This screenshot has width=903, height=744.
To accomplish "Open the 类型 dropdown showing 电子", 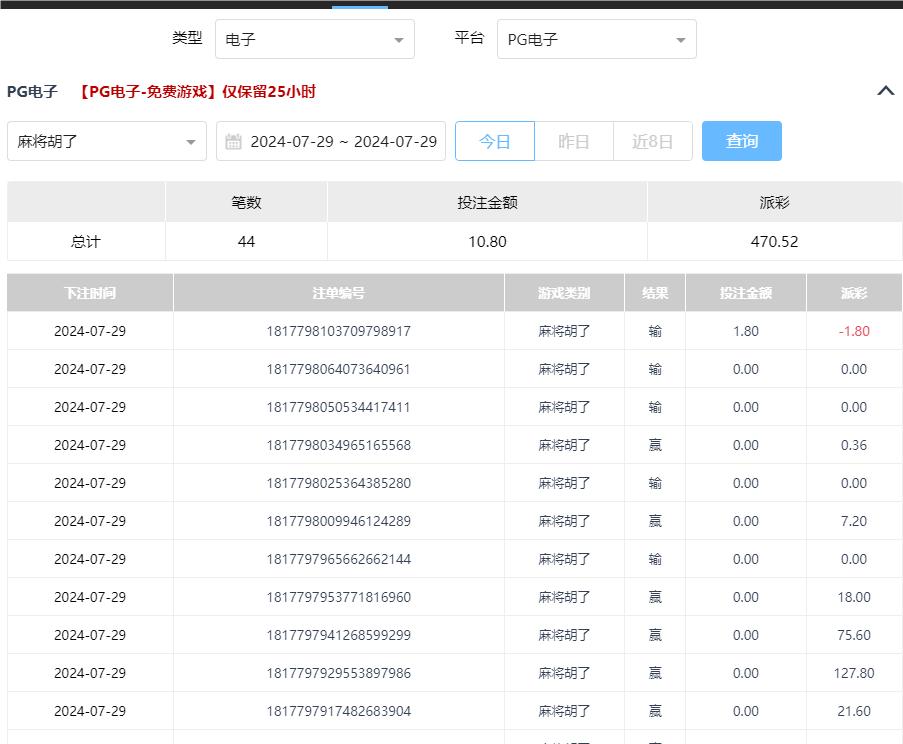I will click(314, 40).
